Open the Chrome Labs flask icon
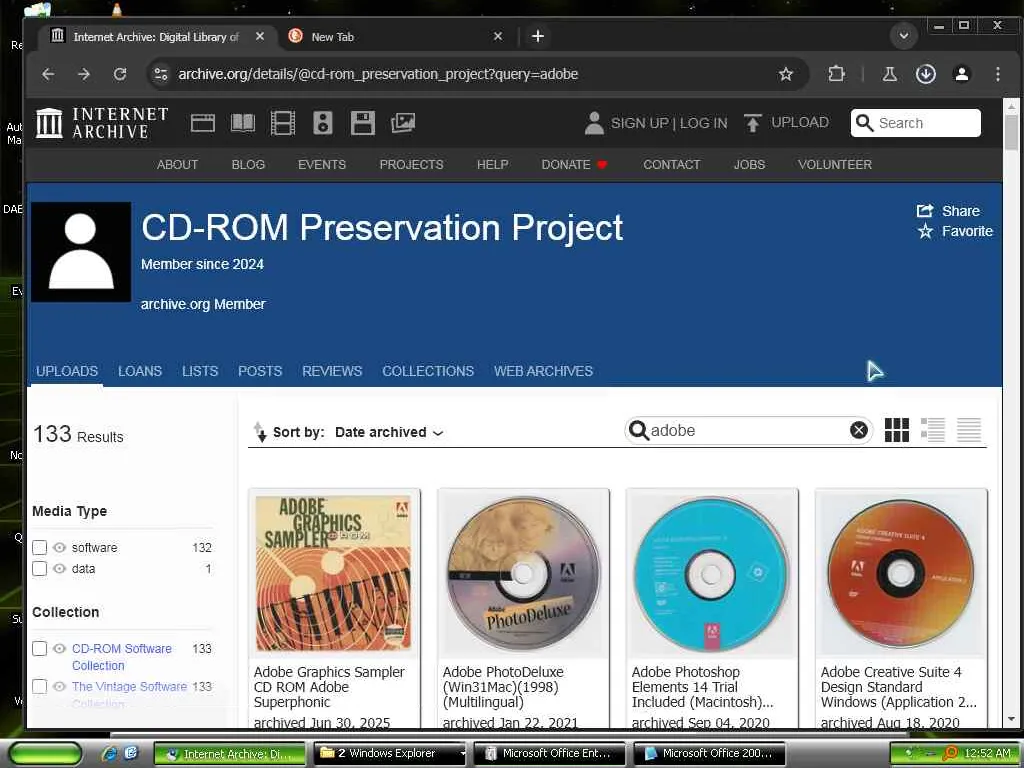The image size is (1024, 768). 889,74
